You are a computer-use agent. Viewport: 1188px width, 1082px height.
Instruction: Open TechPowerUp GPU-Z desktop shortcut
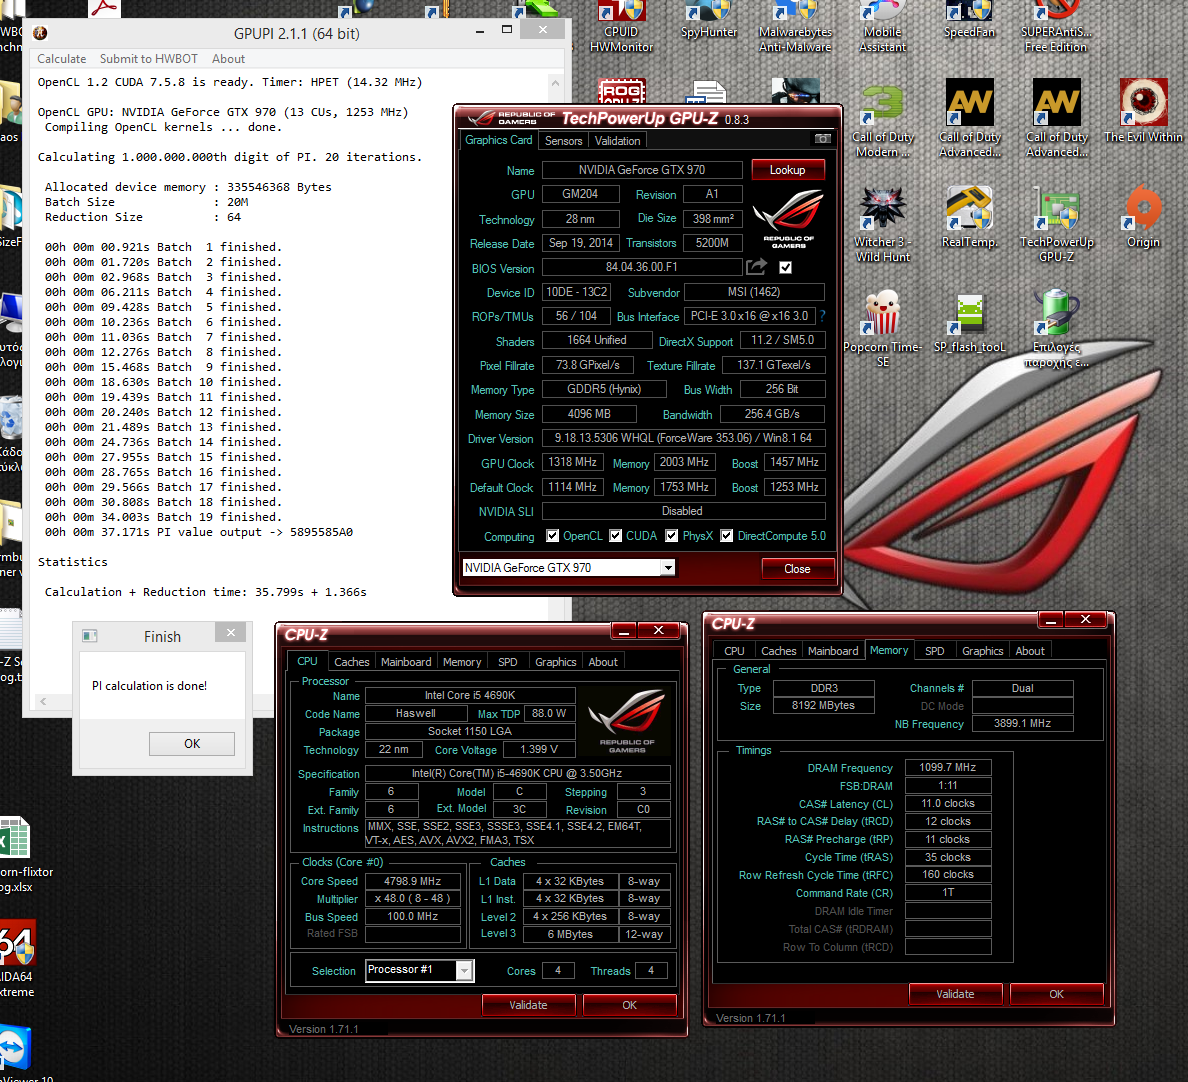coord(1056,224)
